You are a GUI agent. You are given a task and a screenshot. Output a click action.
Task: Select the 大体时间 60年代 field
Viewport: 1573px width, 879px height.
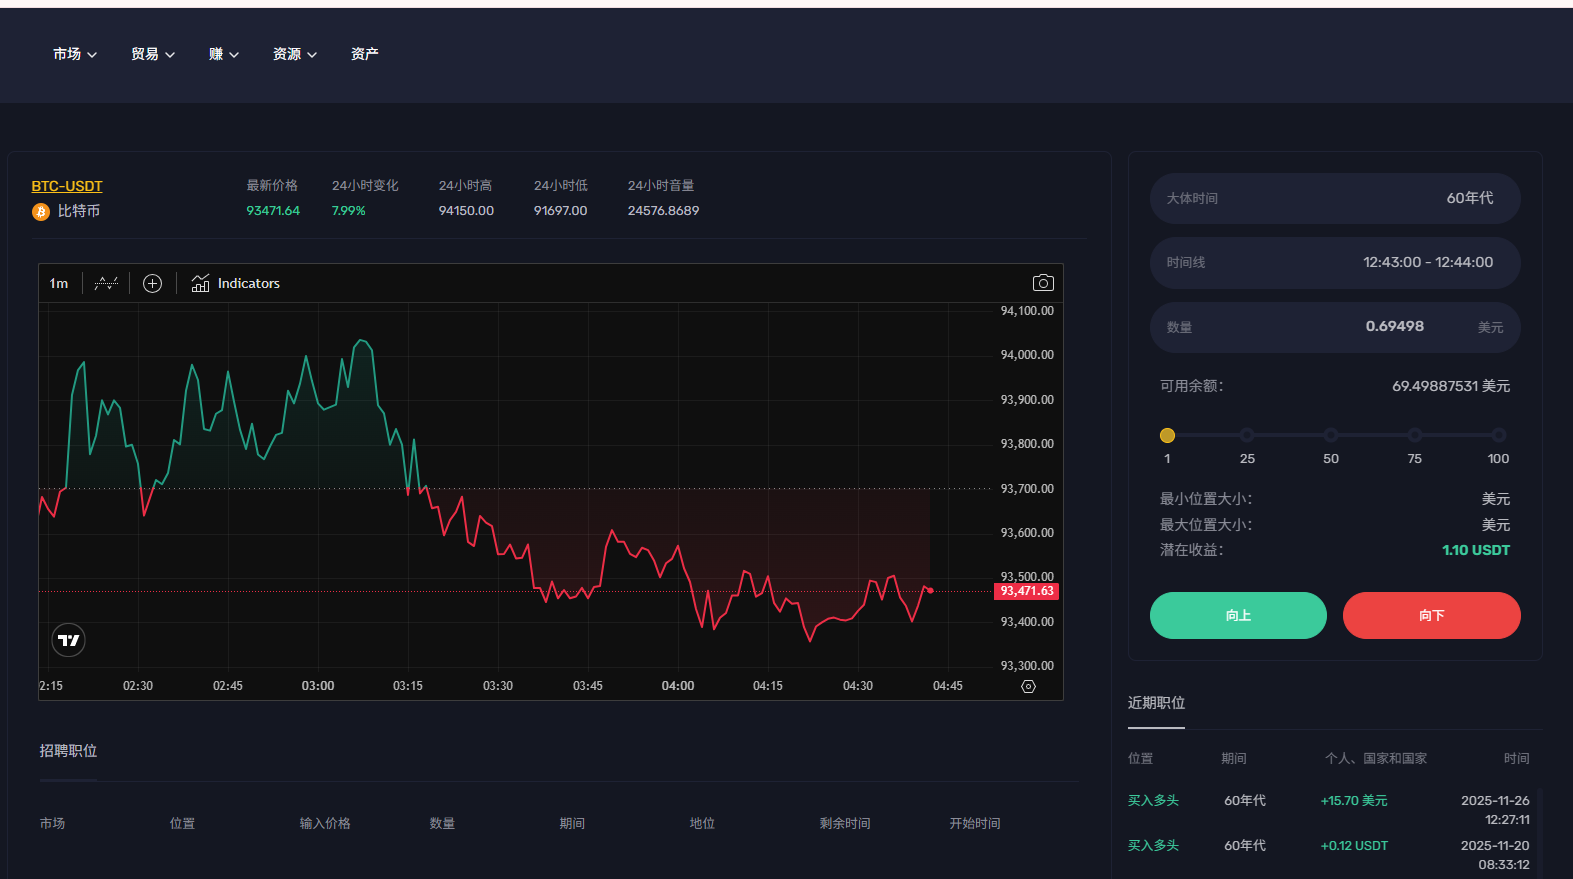click(x=1335, y=198)
